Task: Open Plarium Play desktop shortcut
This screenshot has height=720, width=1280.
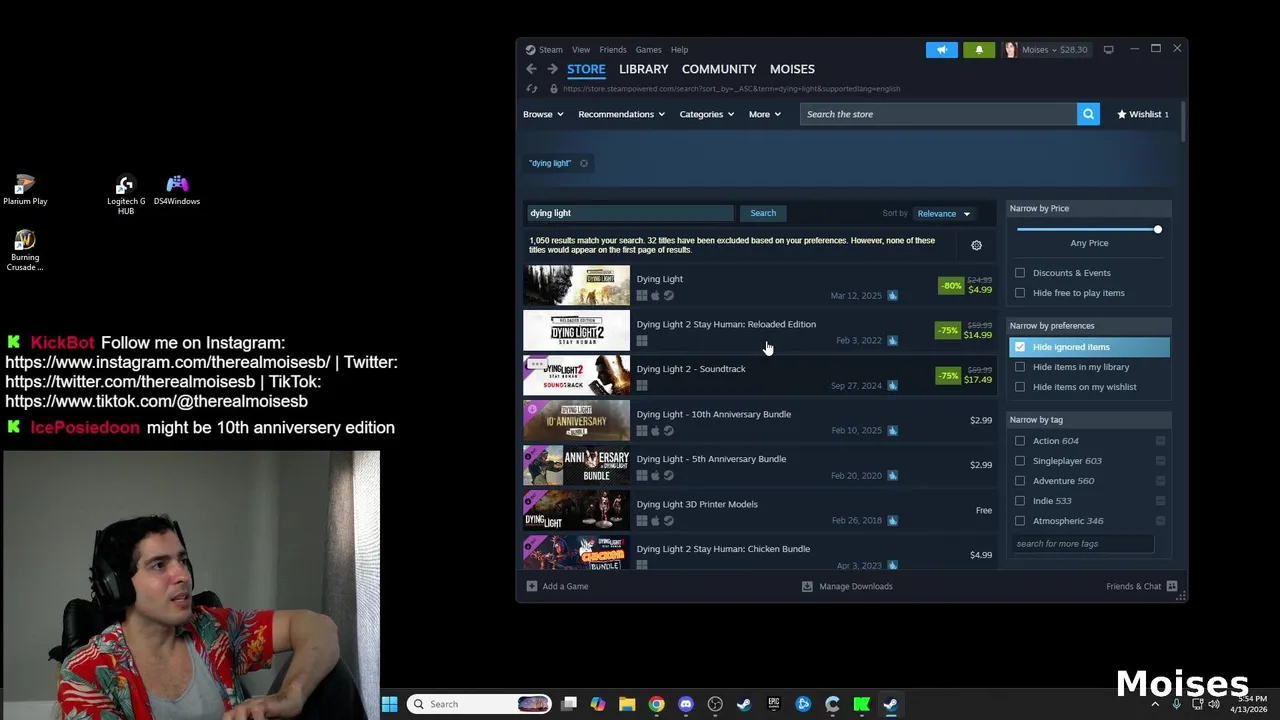Action: click(25, 190)
